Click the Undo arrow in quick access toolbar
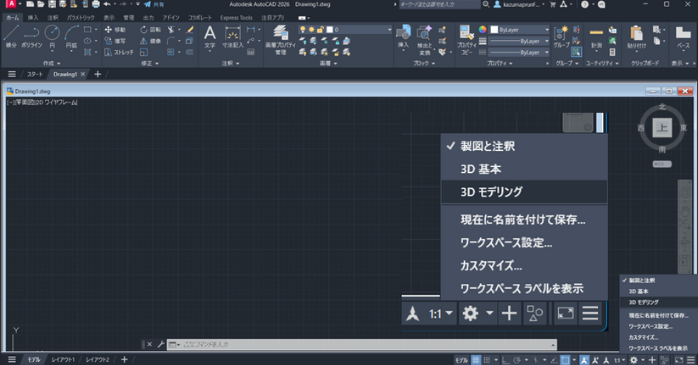 (107, 4)
